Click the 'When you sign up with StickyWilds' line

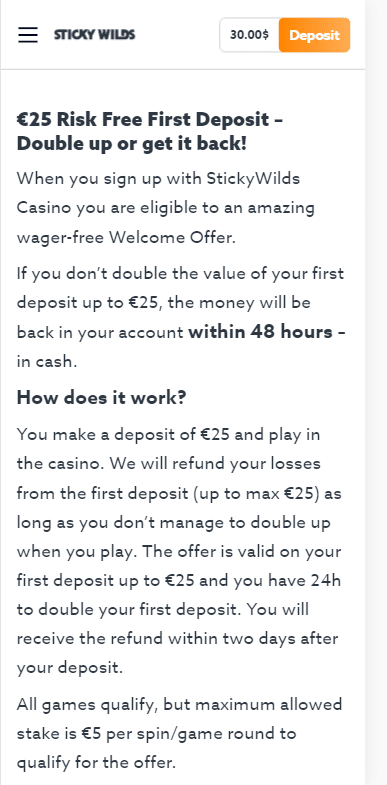[158, 179]
